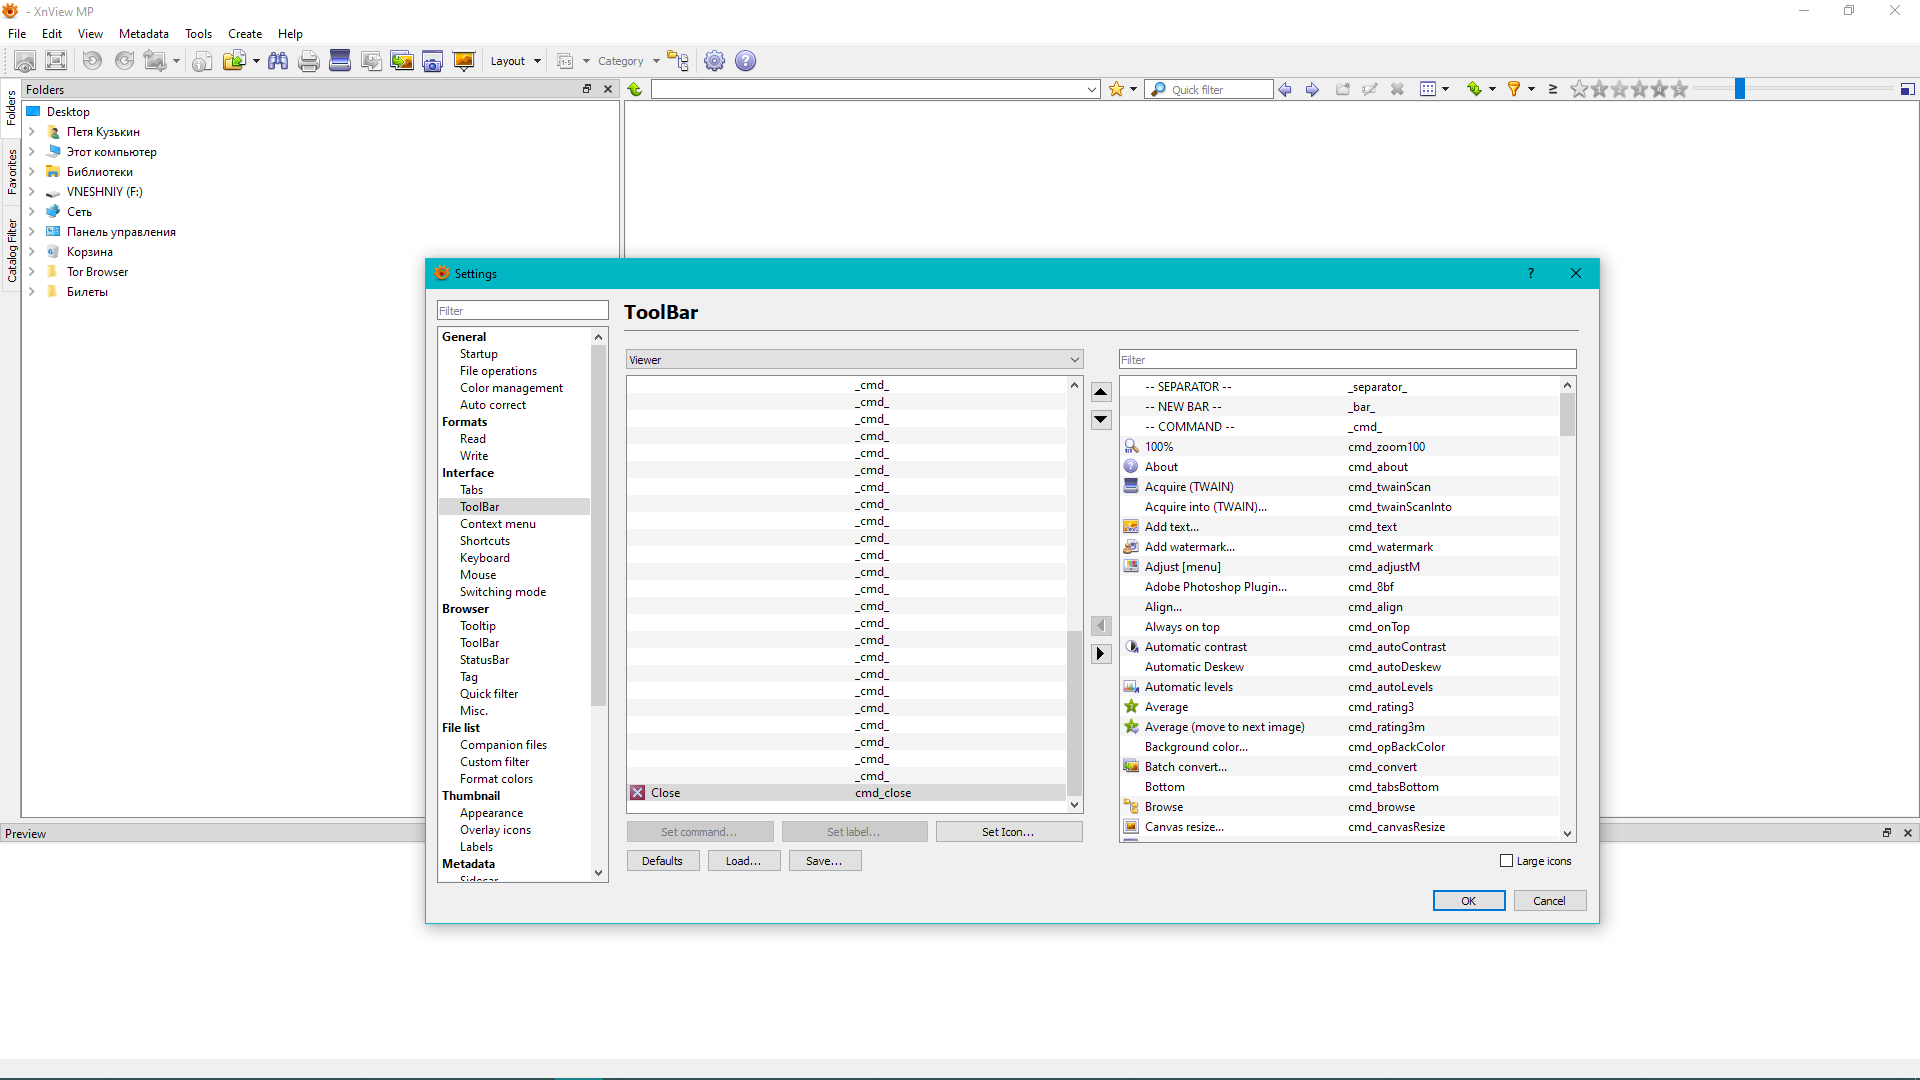Click the Set Icon... button
This screenshot has width=1920, height=1080.
pos(1008,832)
